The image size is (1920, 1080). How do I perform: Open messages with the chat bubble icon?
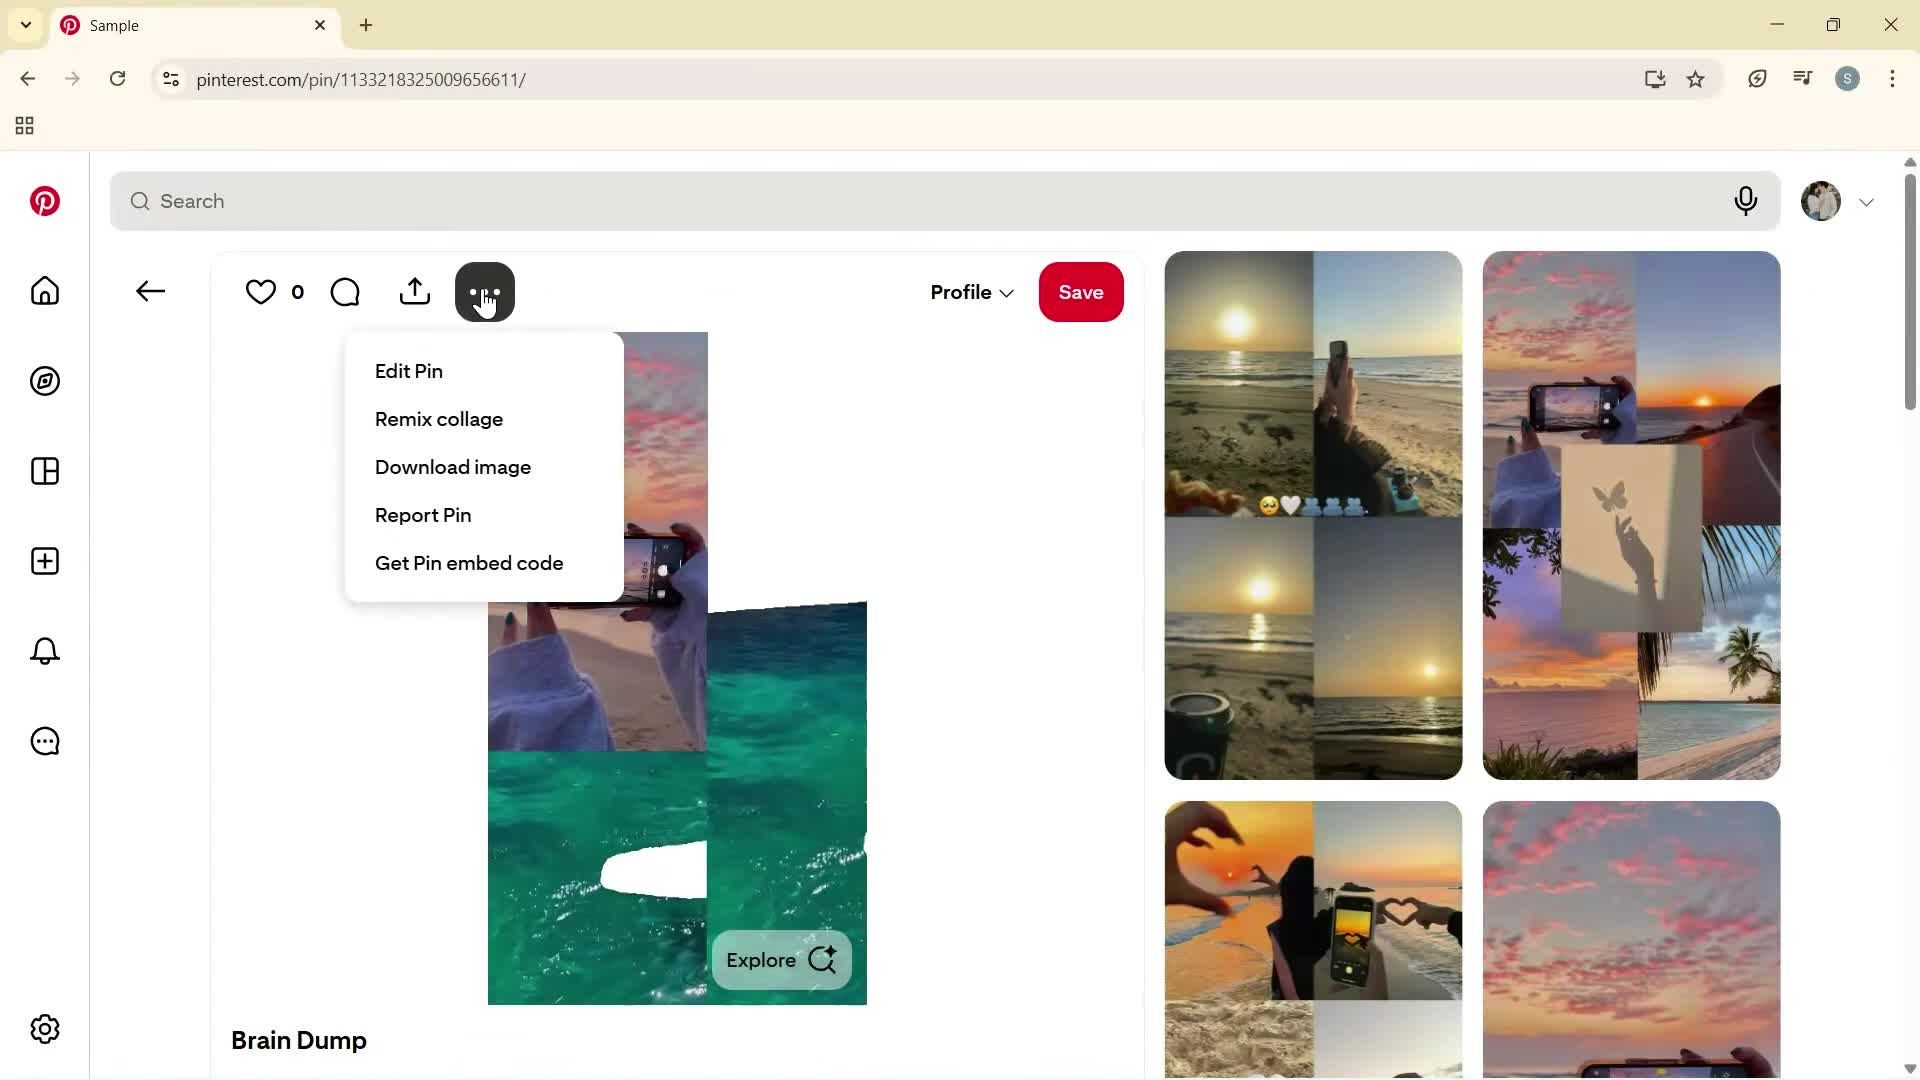44,741
